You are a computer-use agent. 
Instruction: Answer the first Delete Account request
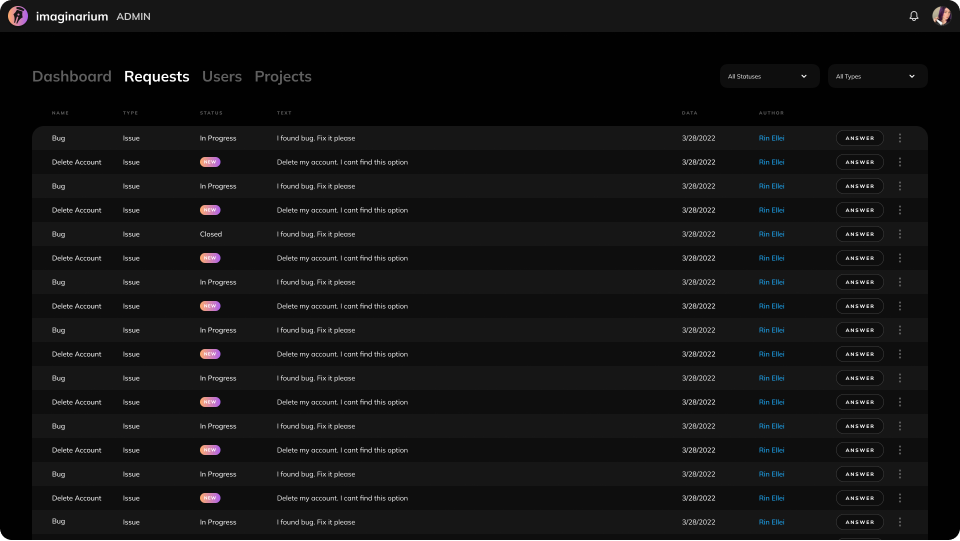[x=859, y=162]
